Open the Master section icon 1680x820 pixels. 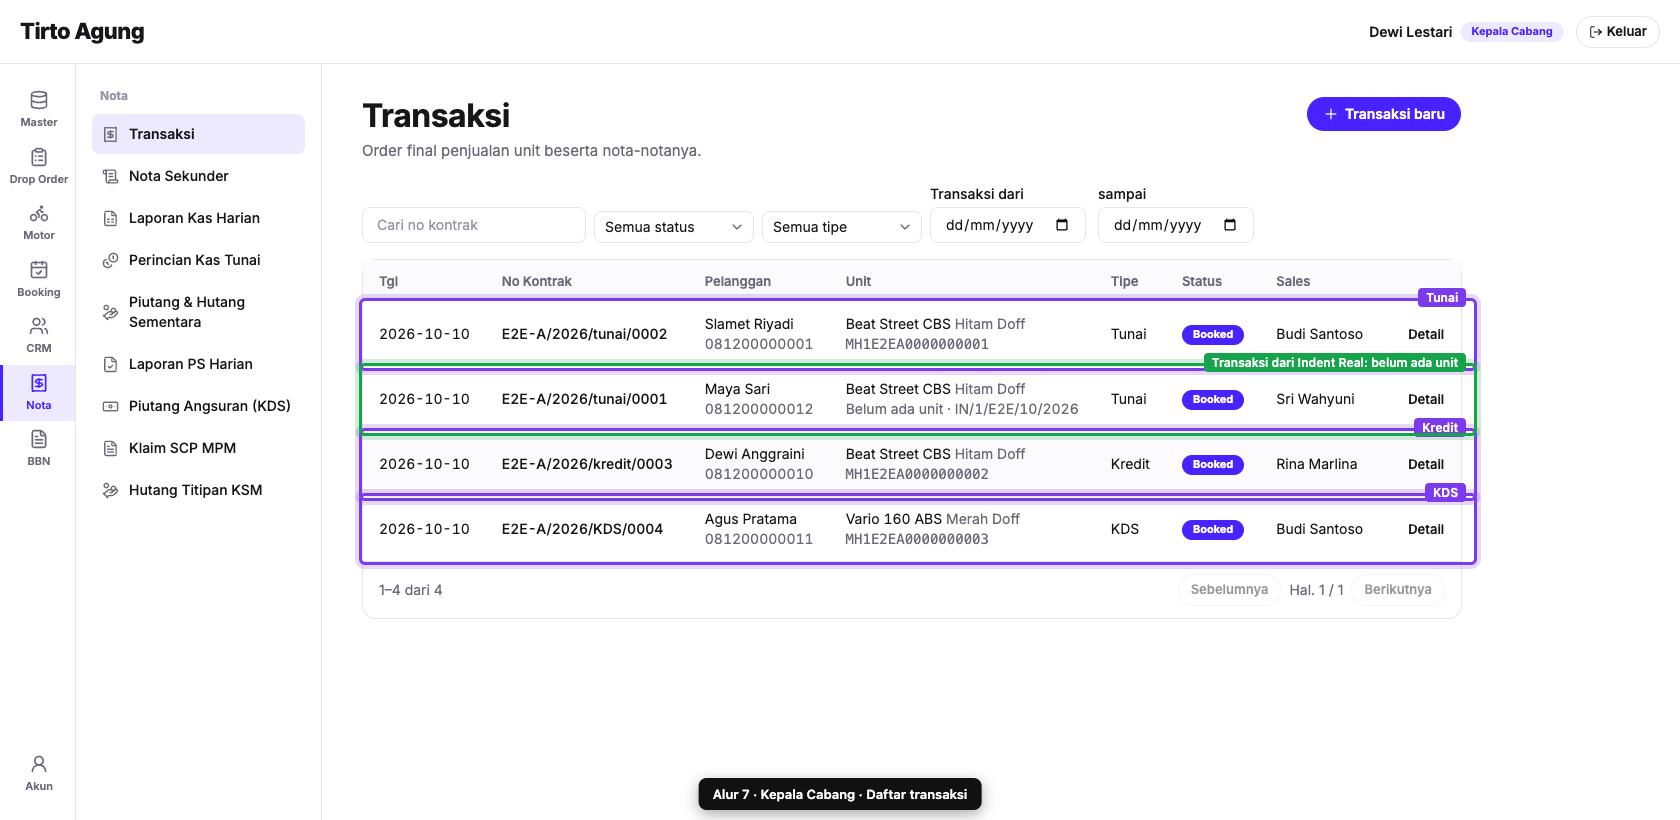point(39,100)
